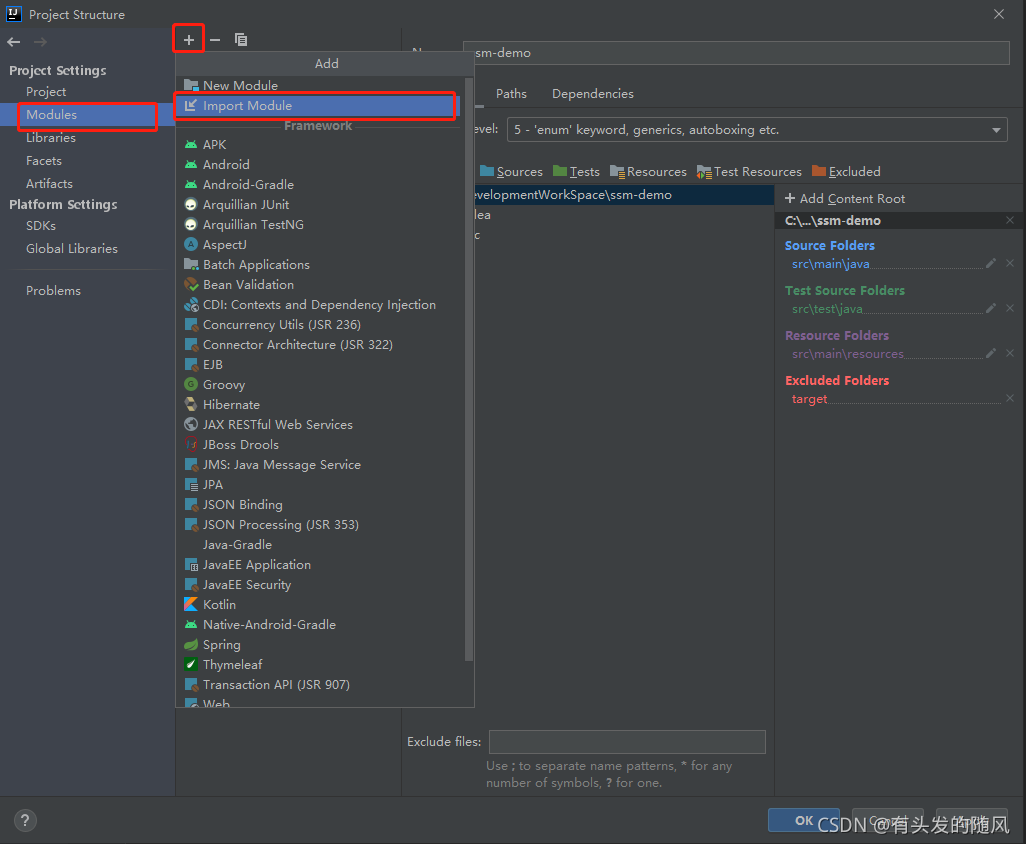Remove the src\main\resources resource folder
Viewport: 1026px width, 844px height.
point(1010,353)
